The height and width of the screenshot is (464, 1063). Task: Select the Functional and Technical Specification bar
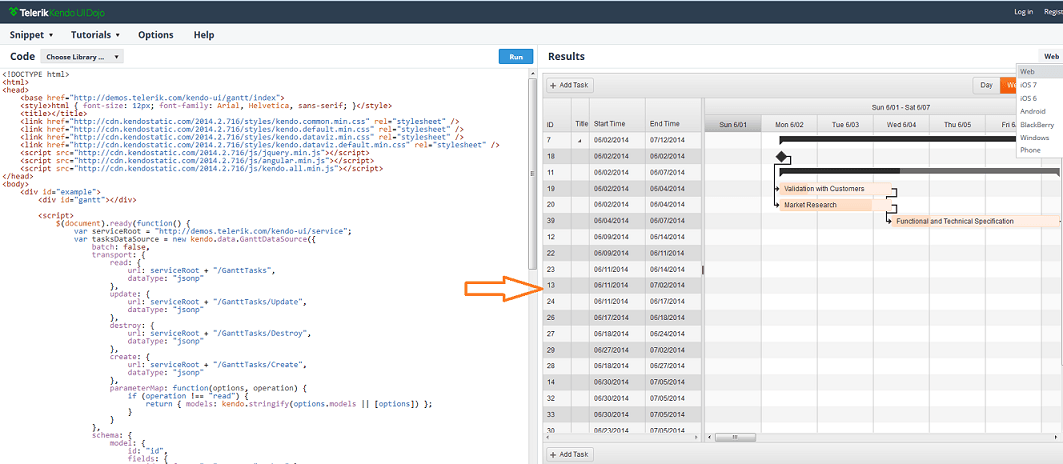pos(975,221)
